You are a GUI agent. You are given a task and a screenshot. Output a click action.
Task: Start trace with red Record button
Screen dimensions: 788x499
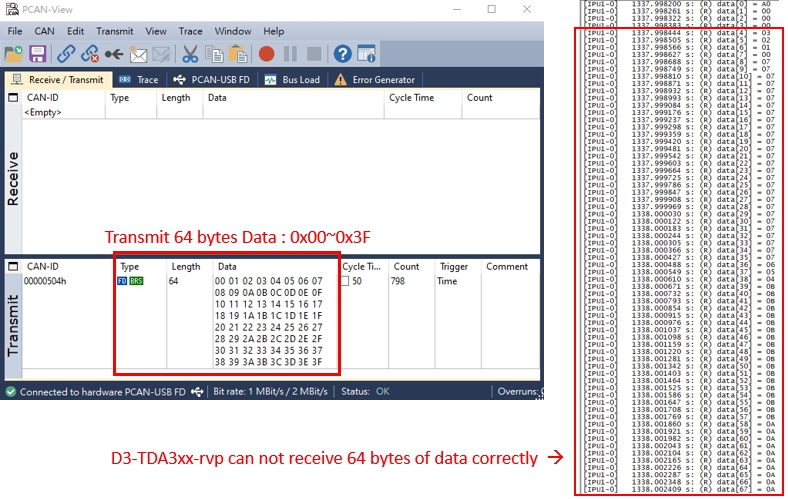click(266, 54)
